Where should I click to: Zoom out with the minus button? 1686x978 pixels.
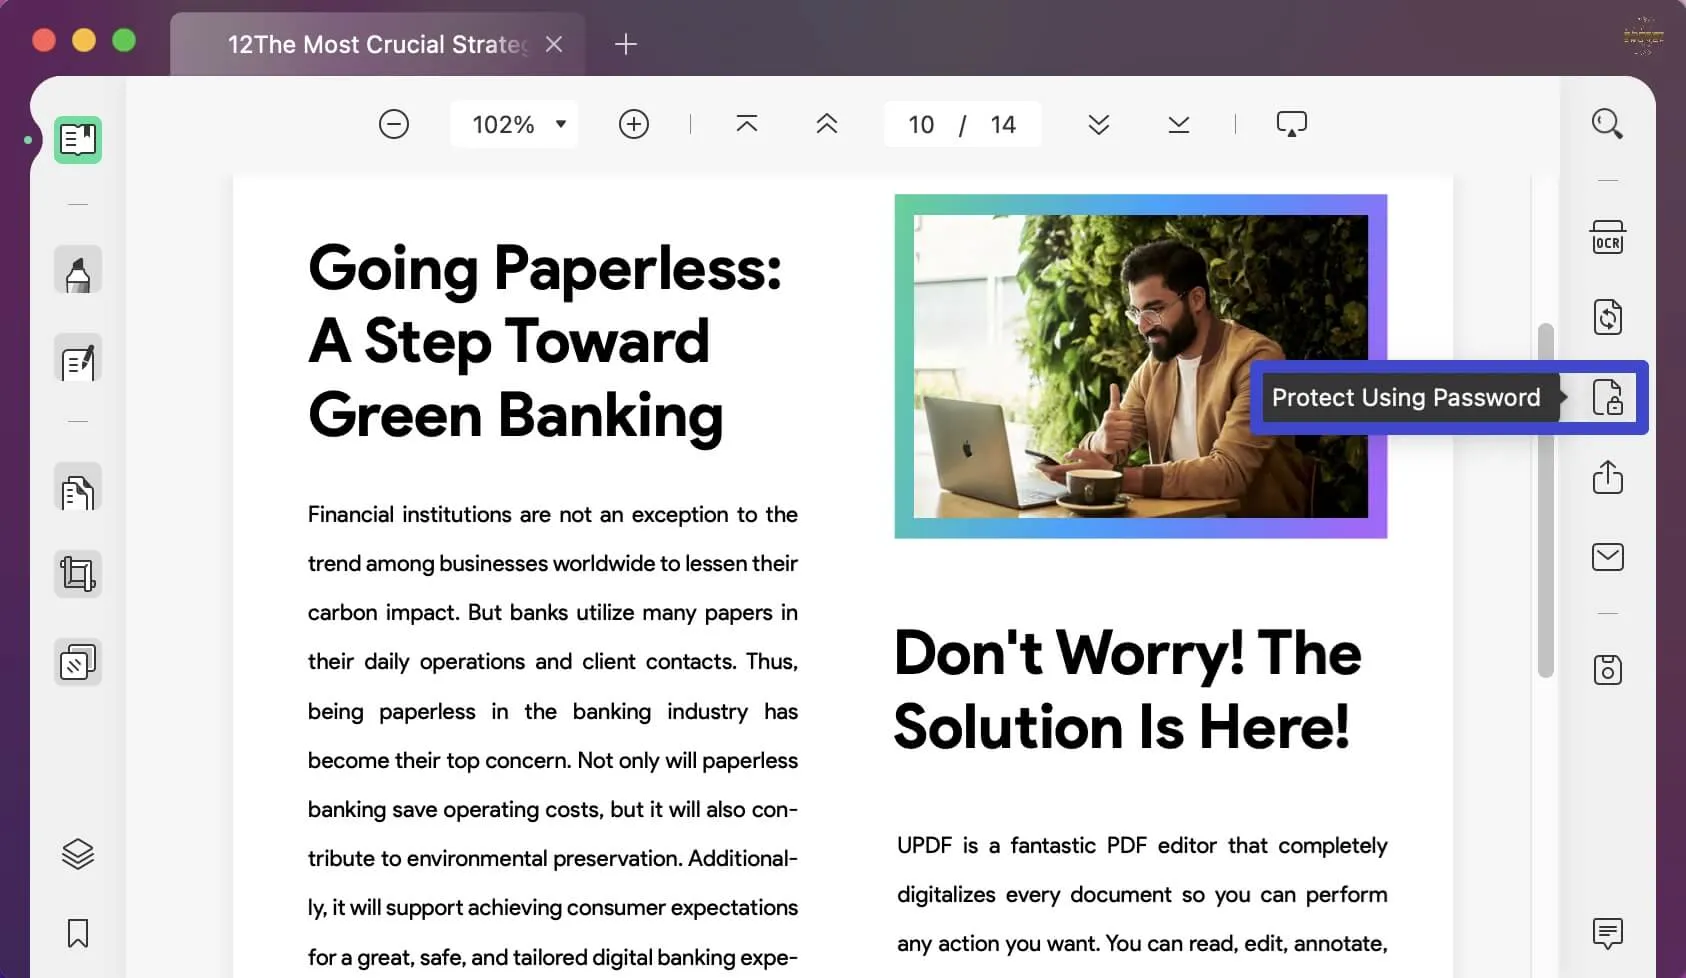coord(394,124)
